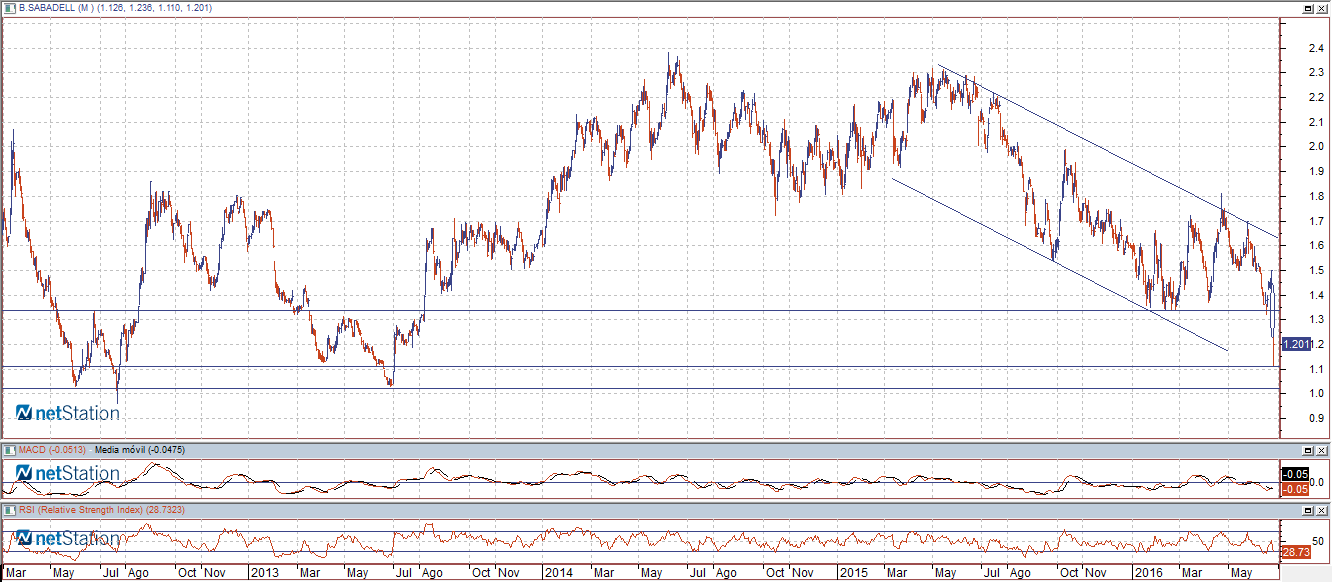The width and height of the screenshot is (1332, 582).
Task: Close the B.SABADELL price chart panel
Action: pos(1322,7)
